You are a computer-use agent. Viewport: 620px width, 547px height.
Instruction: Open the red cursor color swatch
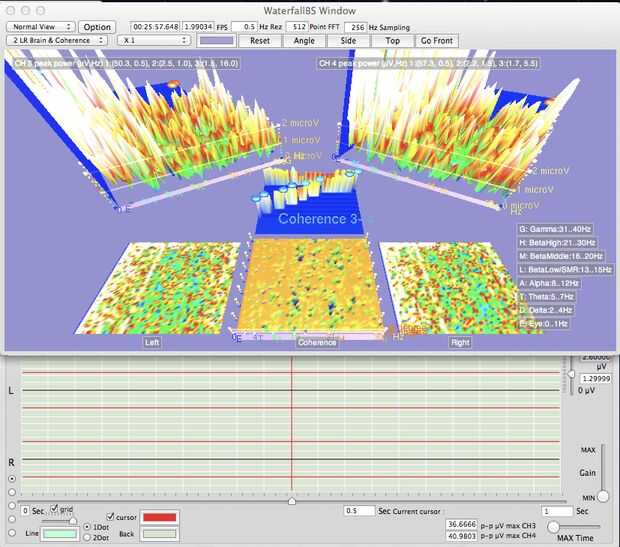click(160, 517)
